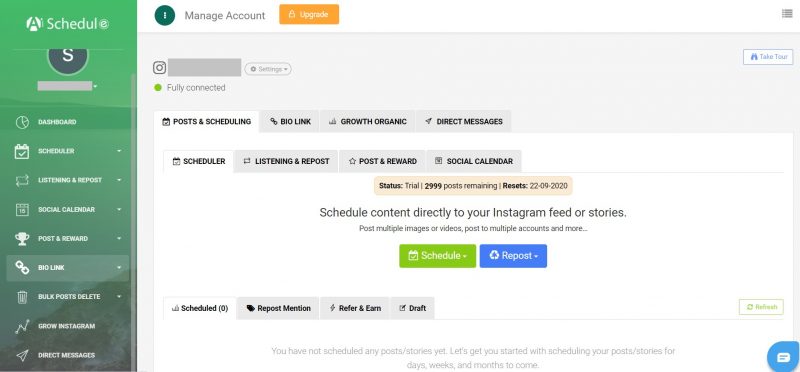Screen dimensions: 800x372
Task: Click the Instagram logo icon
Action: tap(160, 68)
